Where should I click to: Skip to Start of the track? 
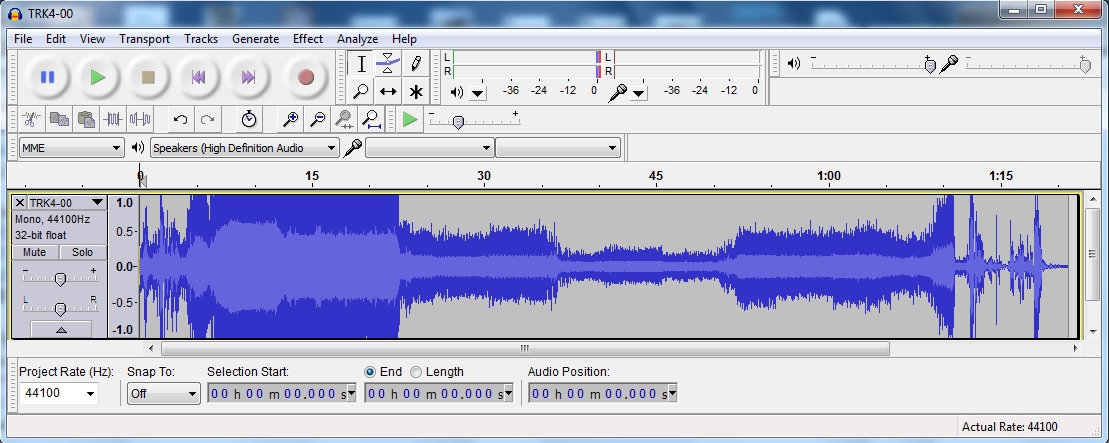tap(199, 77)
